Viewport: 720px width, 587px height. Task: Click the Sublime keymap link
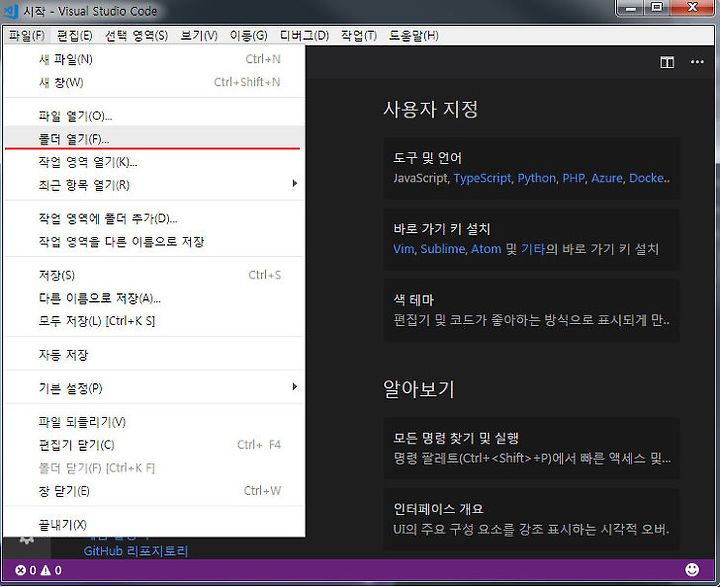tap(443, 249)
